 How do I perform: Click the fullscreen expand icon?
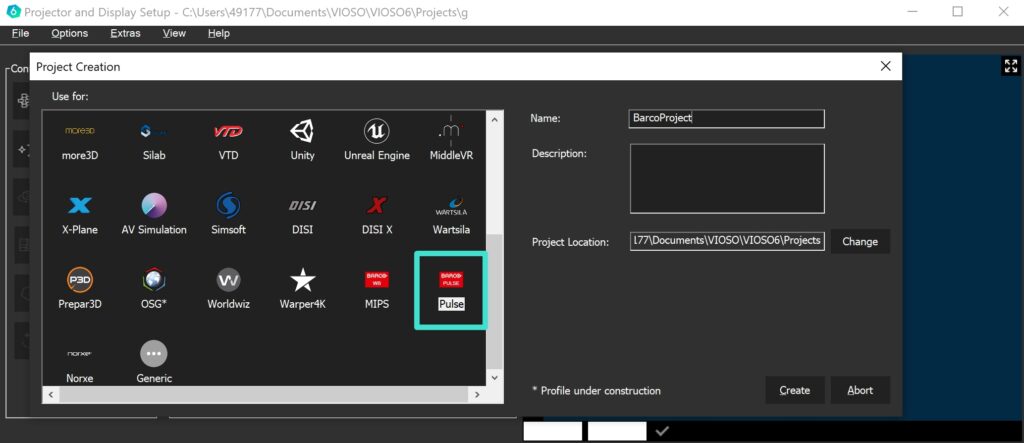pos(1010,65)
